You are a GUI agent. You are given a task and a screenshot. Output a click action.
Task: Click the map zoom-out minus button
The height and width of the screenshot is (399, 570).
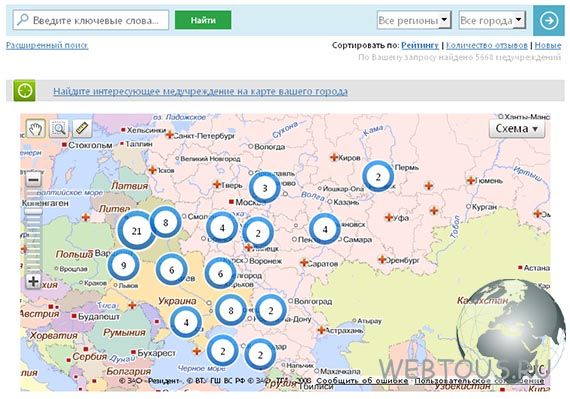(x=33, y=180)
